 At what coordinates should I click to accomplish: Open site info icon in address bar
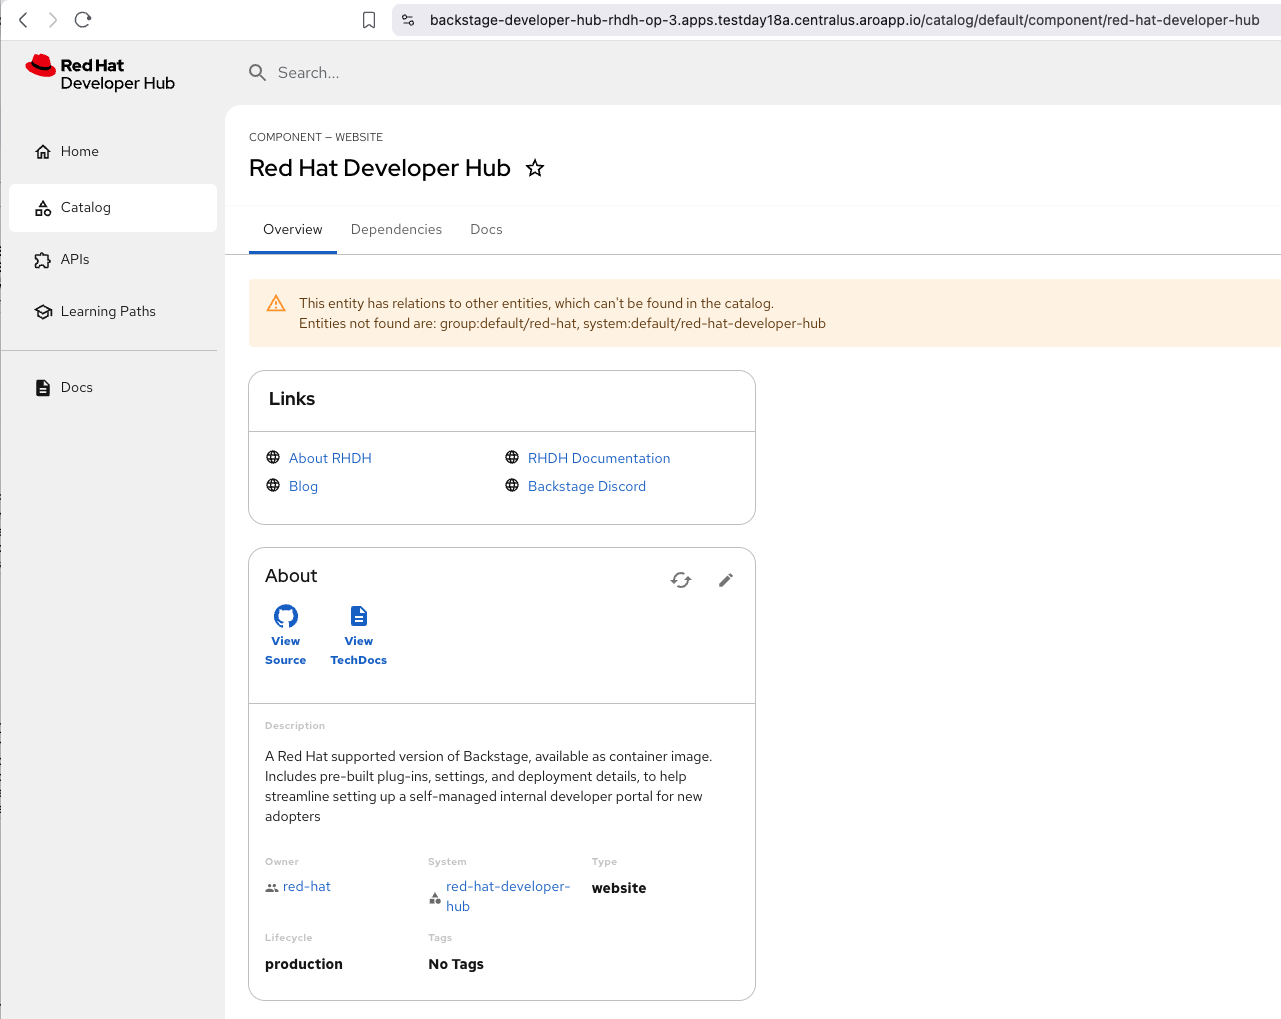[x=408, y=20]
